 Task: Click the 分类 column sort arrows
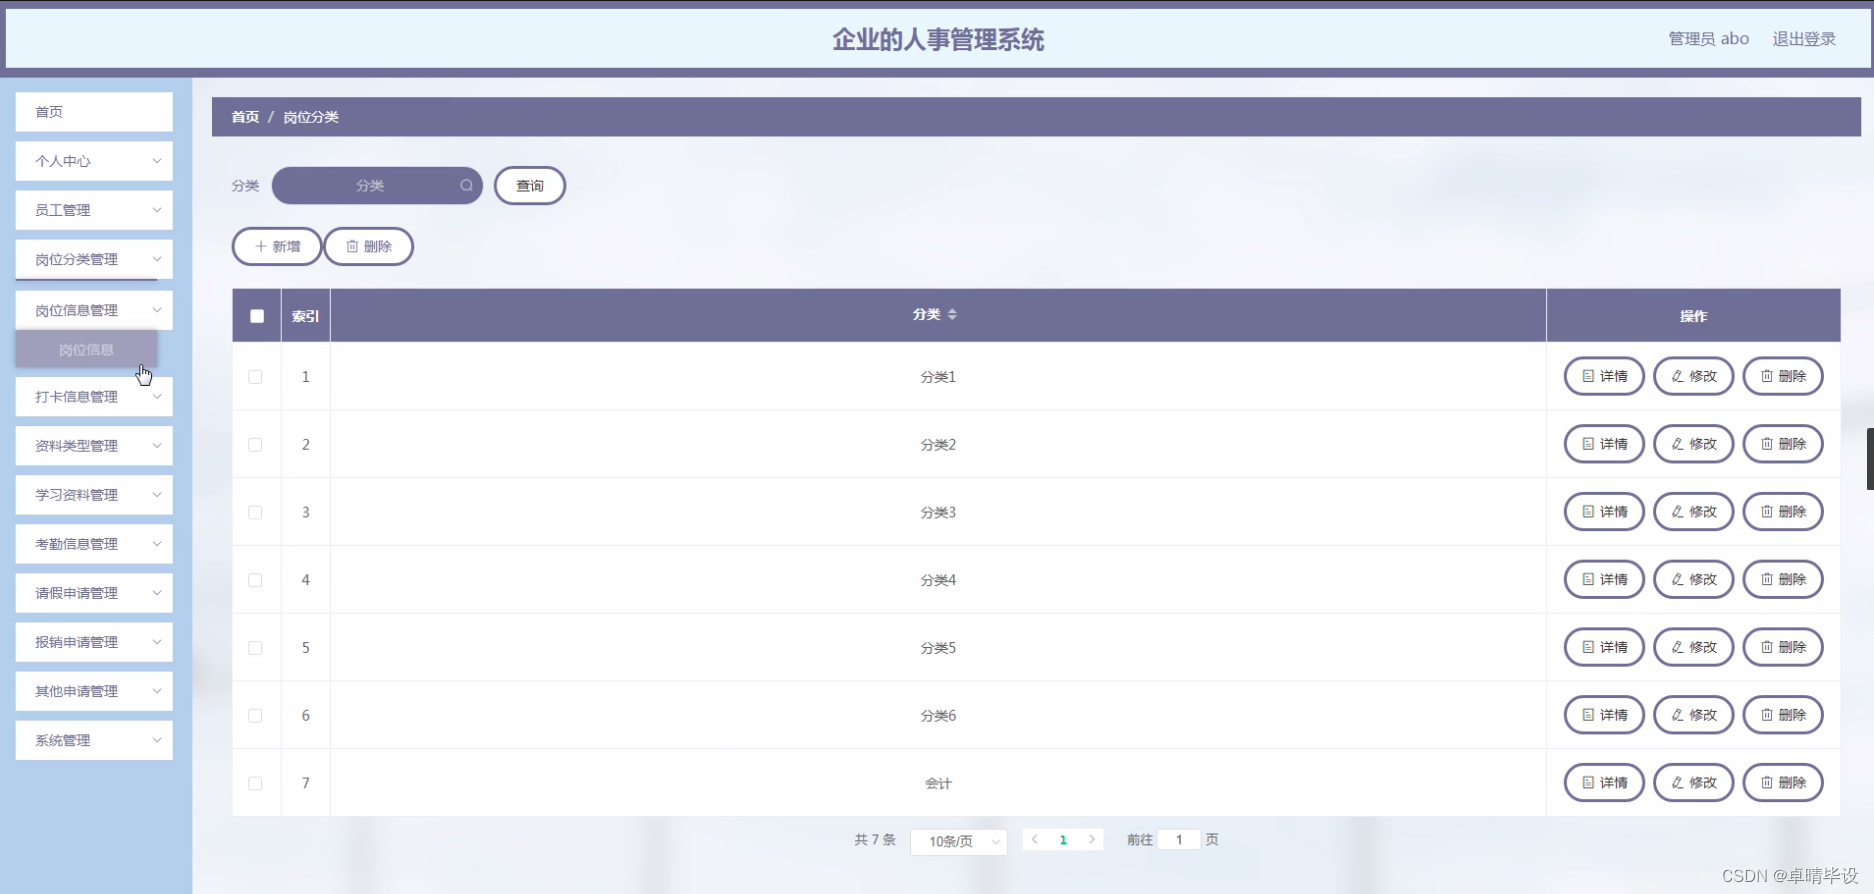click(x=952, y=314)
